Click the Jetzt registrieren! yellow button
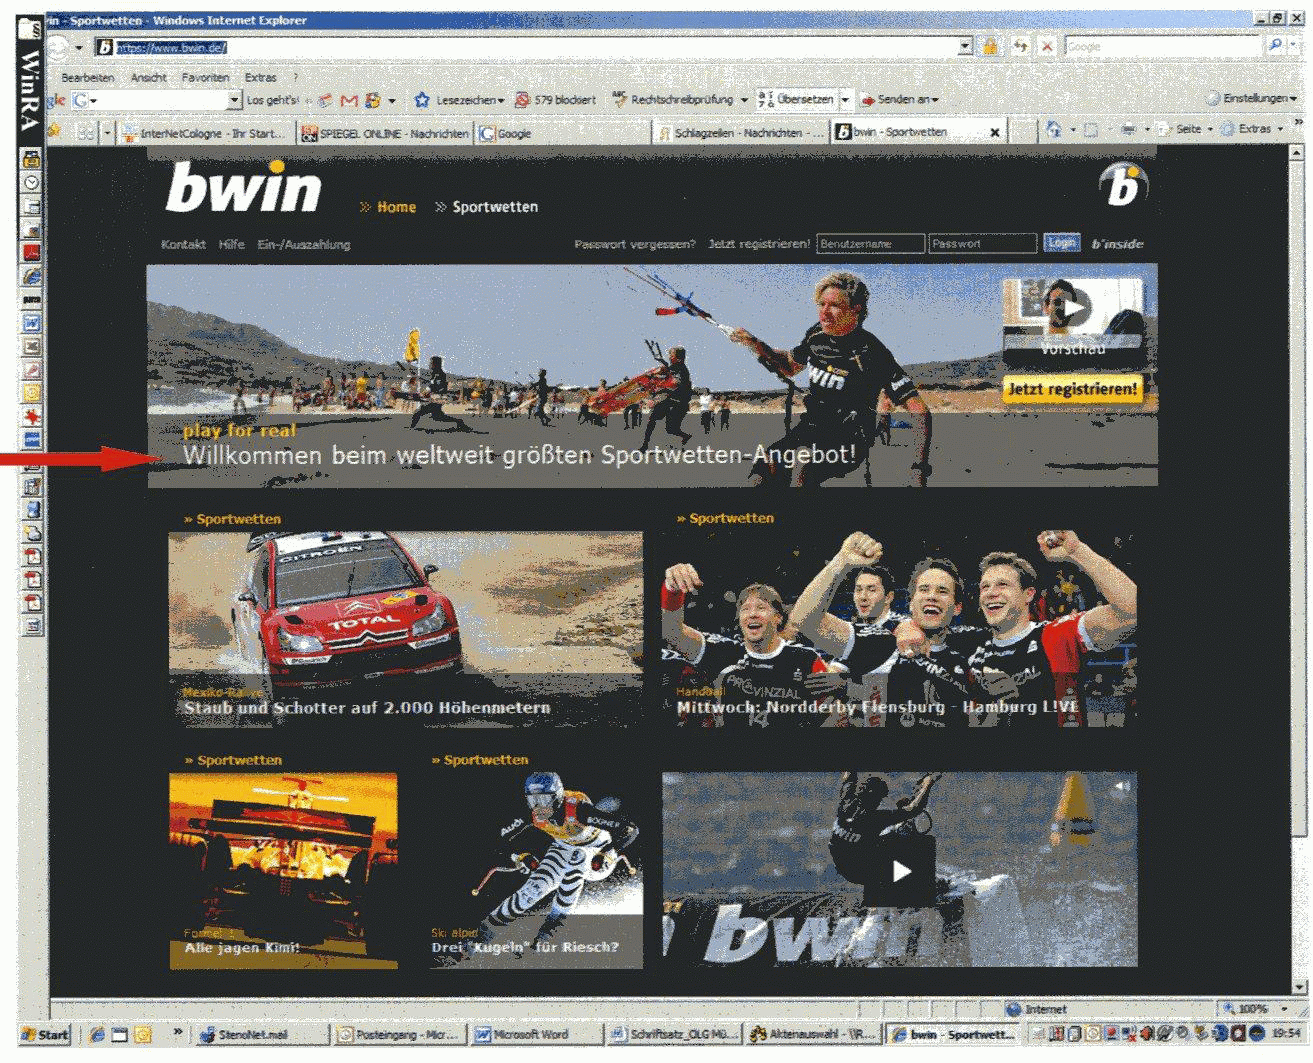Viewport: 1313px width, 1063px height. point(1072,389)
